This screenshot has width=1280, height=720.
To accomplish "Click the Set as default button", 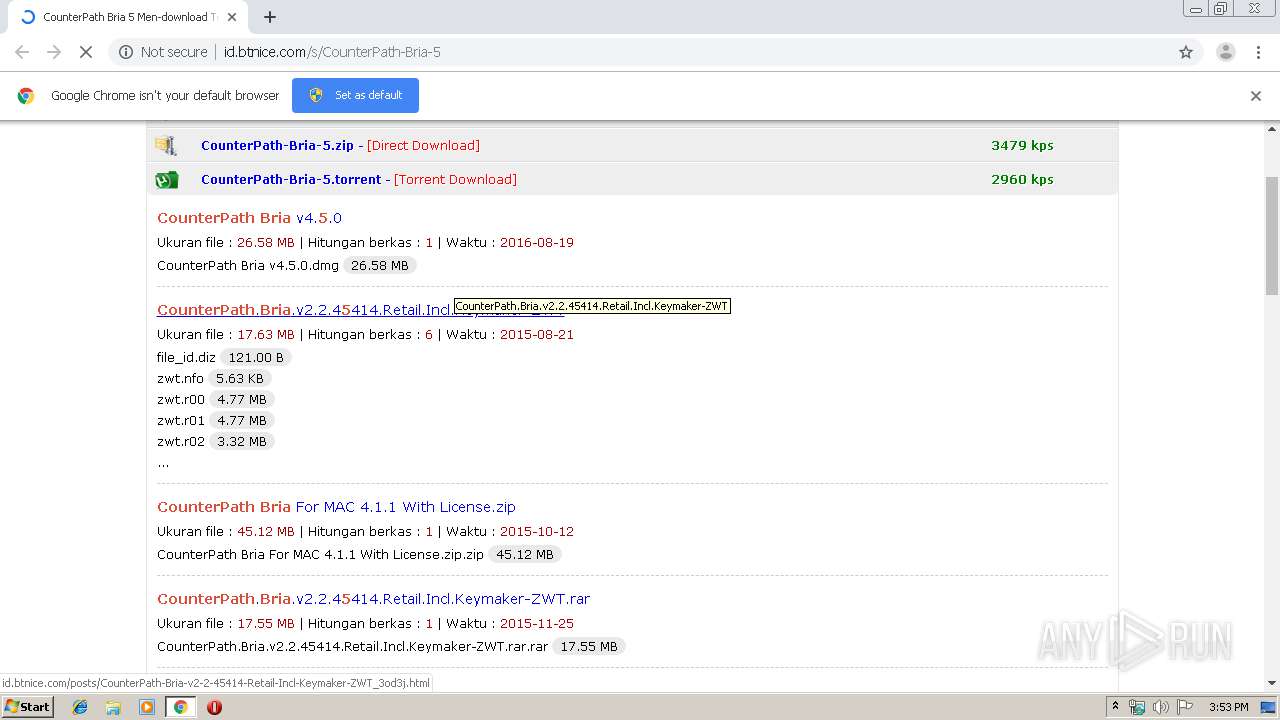I will 355,95.
